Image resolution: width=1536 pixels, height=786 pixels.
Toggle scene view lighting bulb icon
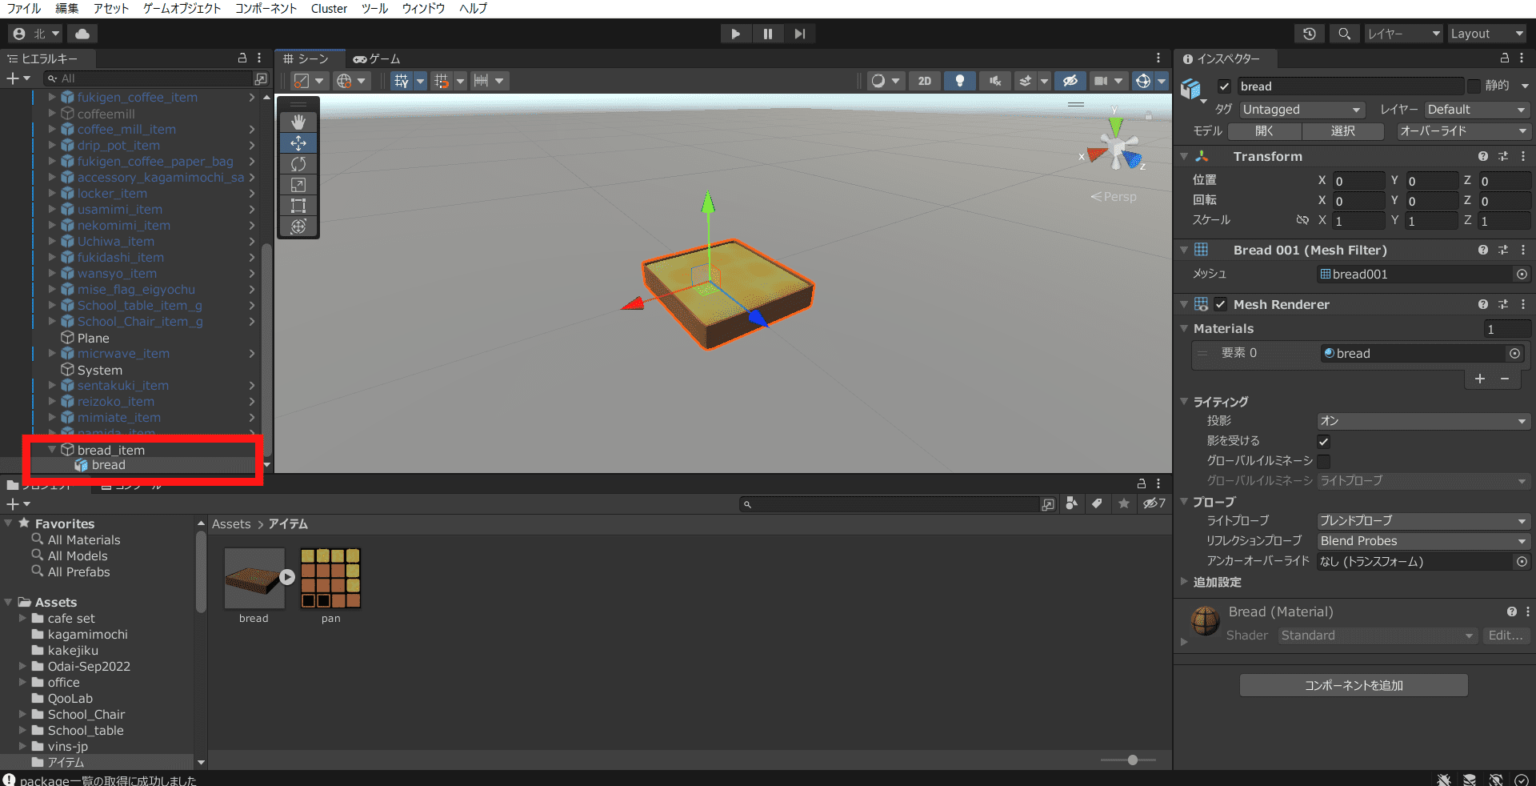[959, 80]
